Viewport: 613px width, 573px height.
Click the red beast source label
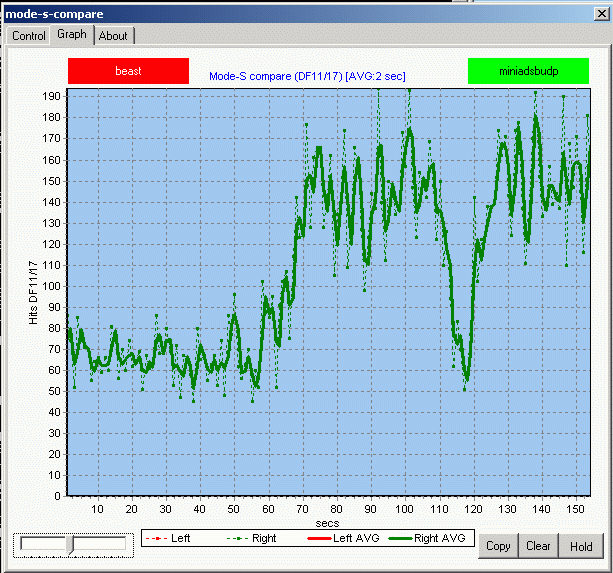[128, 71]
